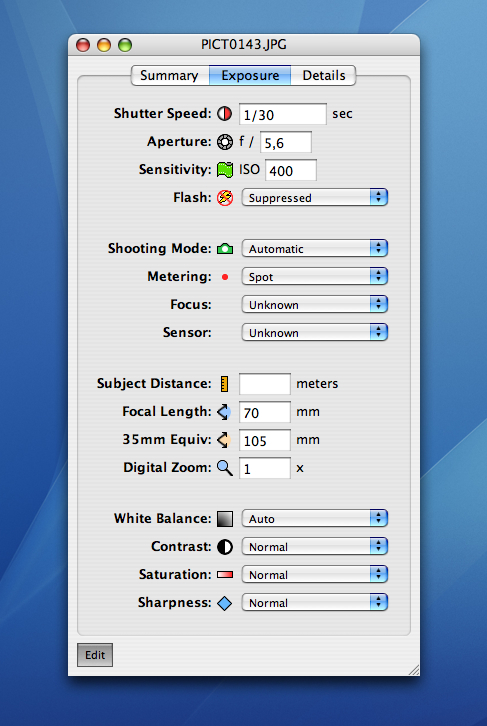Switch to the Summary tab
Viewport: 487px width, 726px height.
point(169,75)
